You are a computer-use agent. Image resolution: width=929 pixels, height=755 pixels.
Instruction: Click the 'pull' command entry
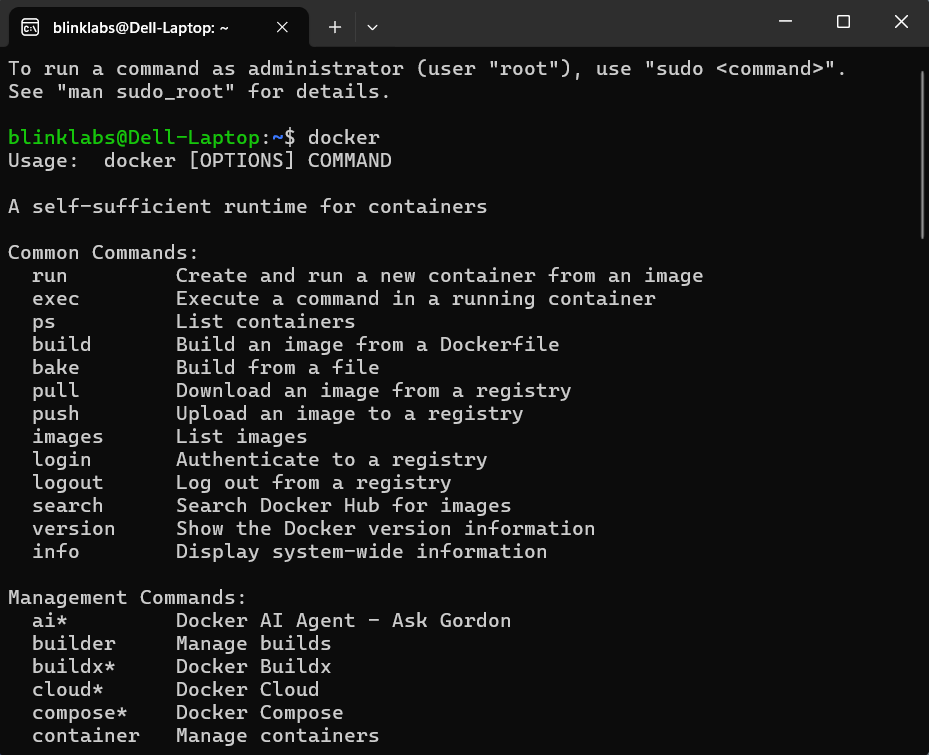tap(55, 390)
